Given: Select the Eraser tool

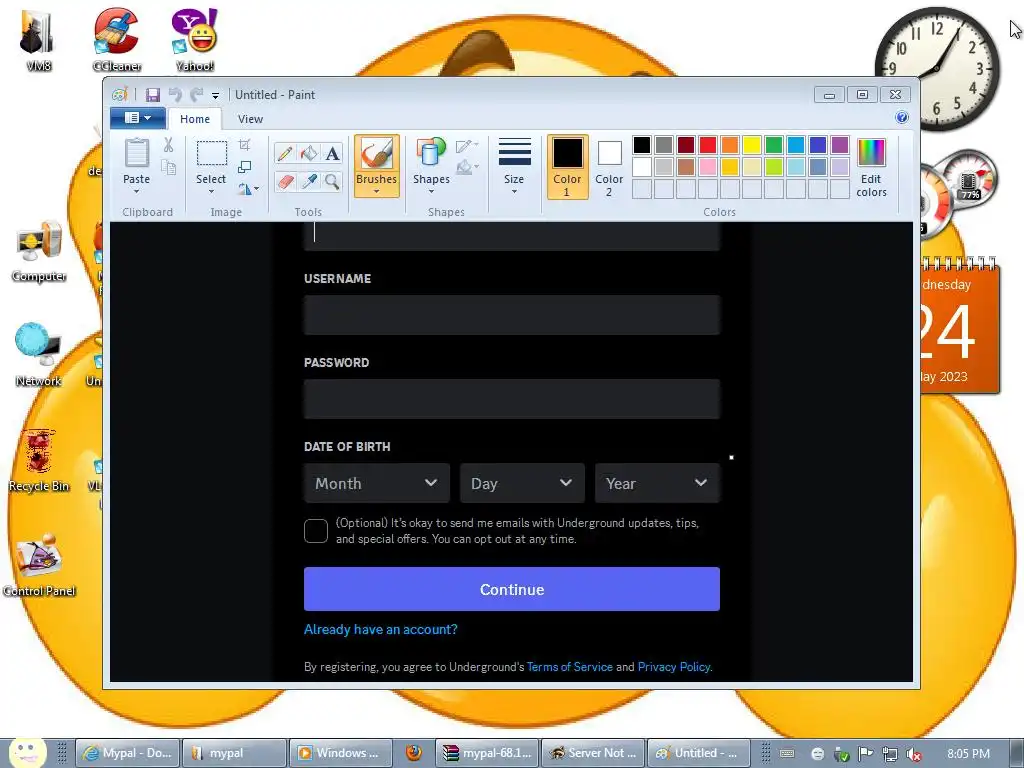Looking at the screenshot, I should coord(285,181).
